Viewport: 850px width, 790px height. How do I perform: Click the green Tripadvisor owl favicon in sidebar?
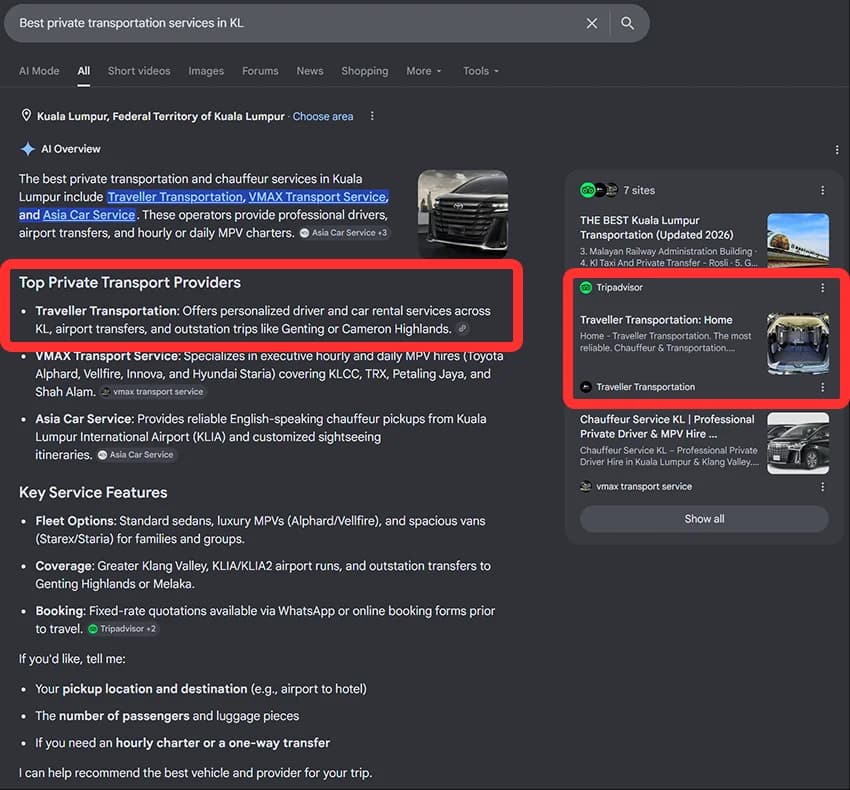coord(586,288)
